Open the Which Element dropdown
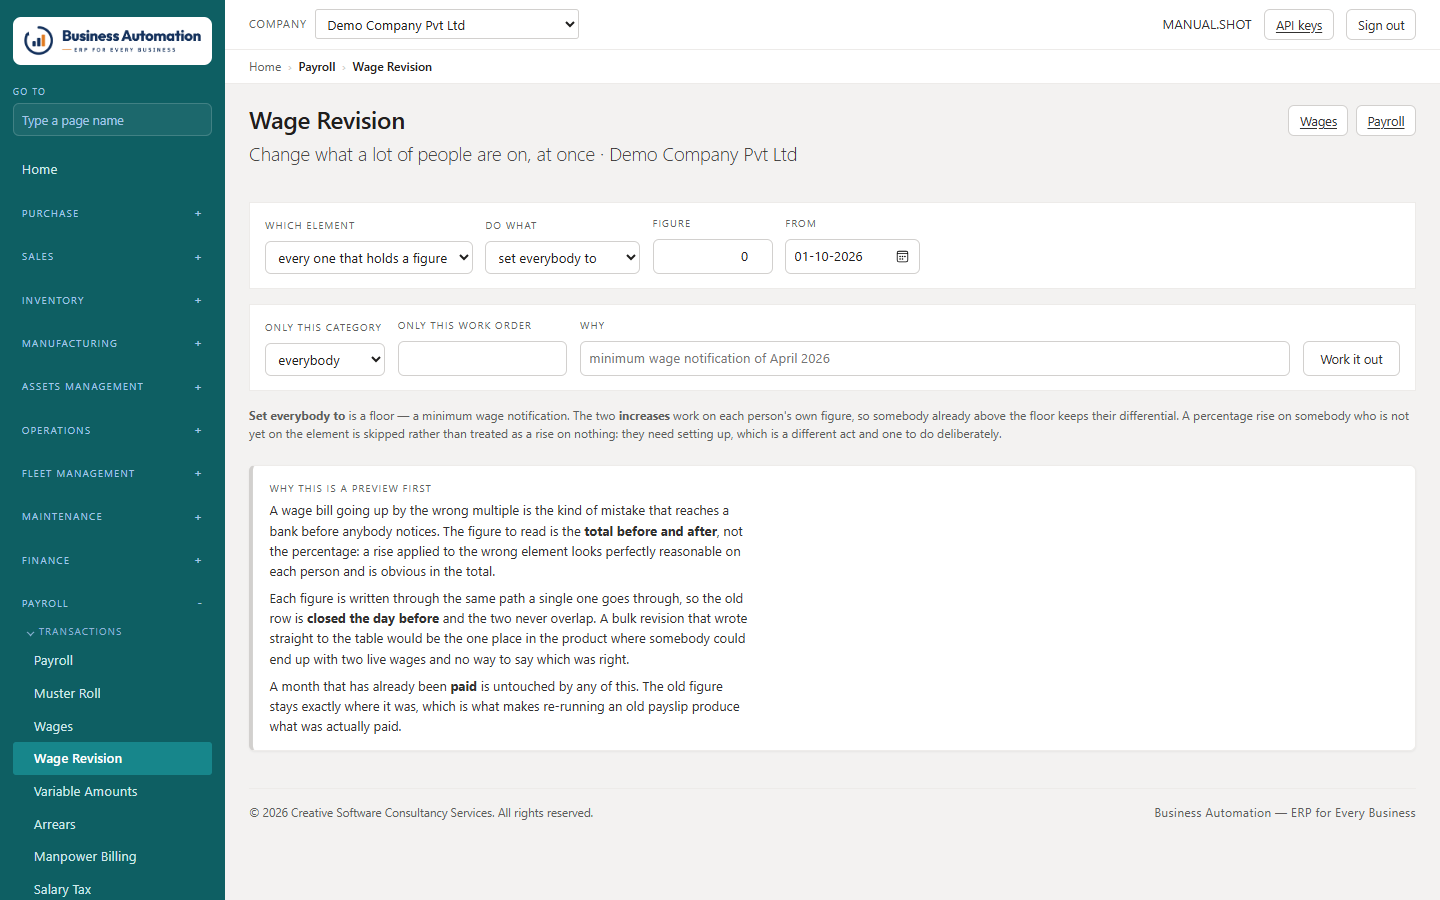This screenshot has width=1440, height=900. (369, 258)
